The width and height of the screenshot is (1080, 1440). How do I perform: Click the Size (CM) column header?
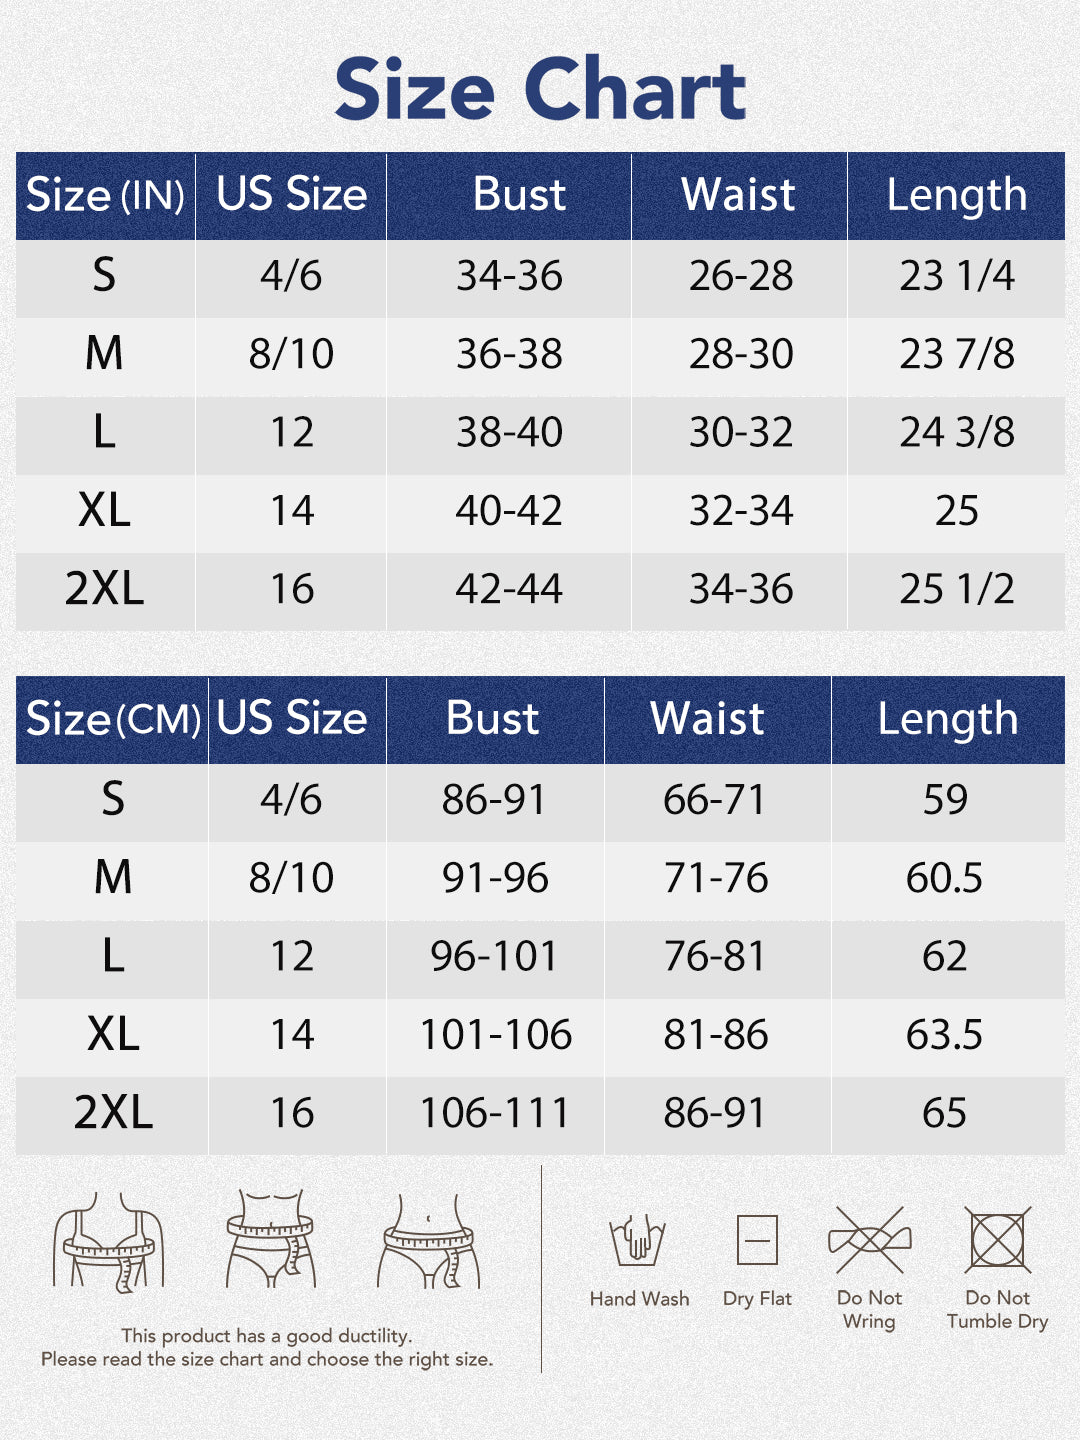click(112, 720)
